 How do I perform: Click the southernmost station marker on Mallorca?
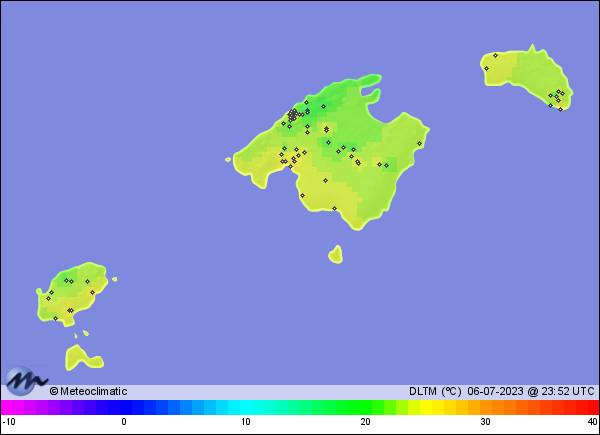tap(334, 209)
